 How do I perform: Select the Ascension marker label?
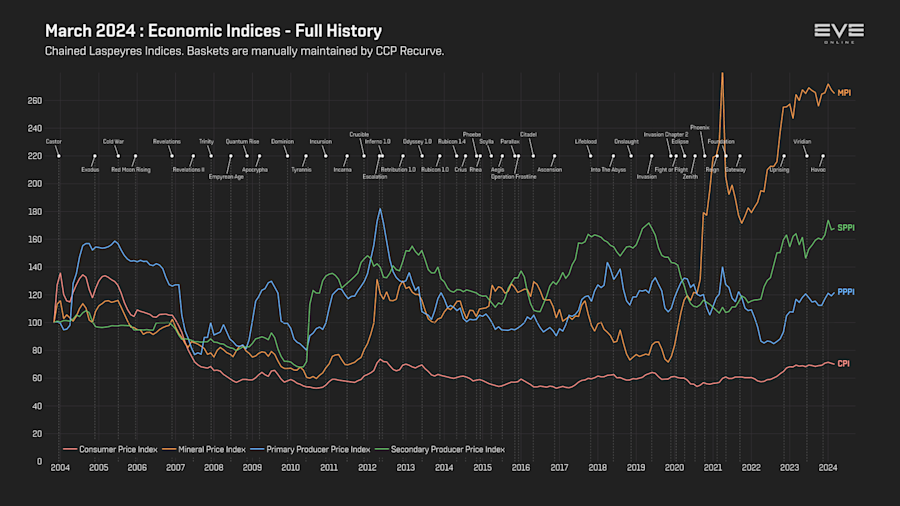point(549,170)
